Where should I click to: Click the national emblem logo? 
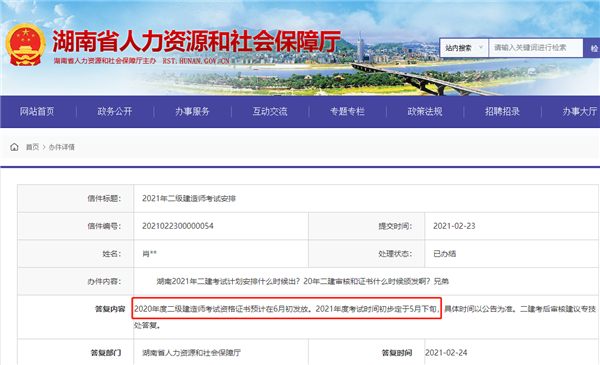point(25,45)
